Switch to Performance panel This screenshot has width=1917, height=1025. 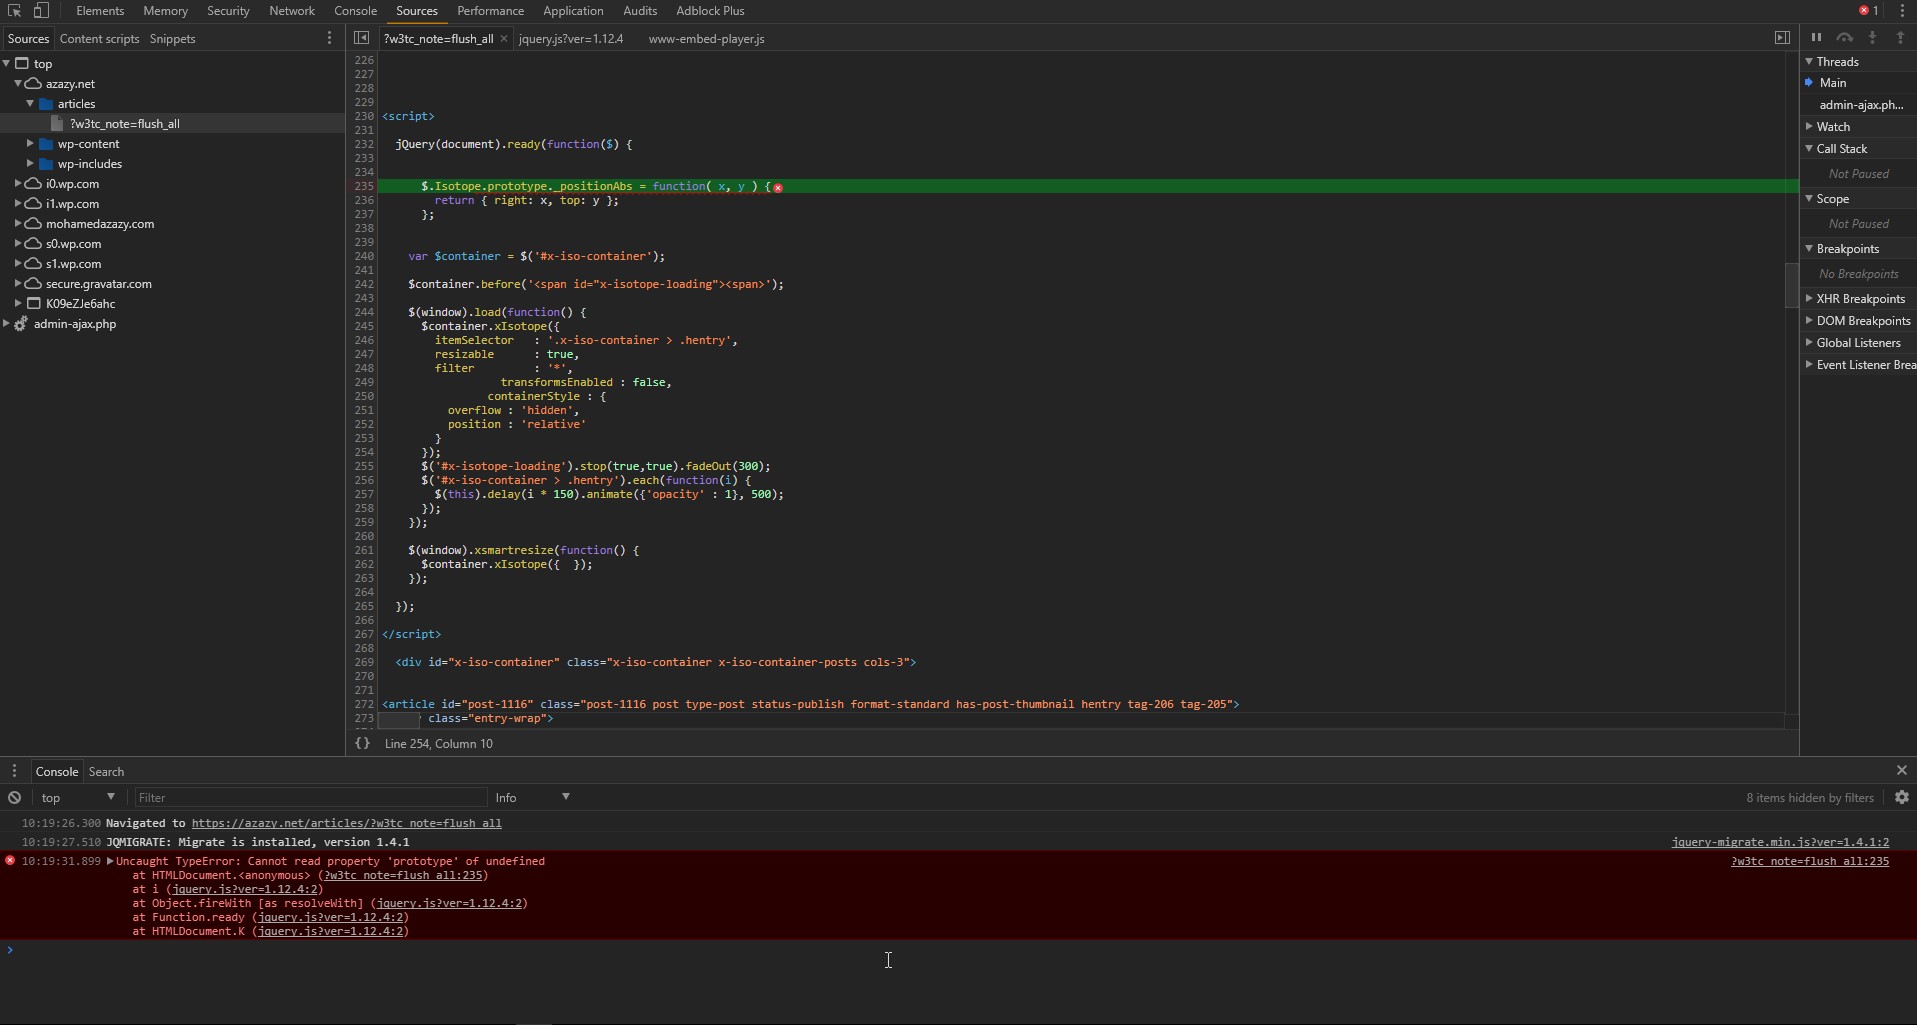click(490, 11)
